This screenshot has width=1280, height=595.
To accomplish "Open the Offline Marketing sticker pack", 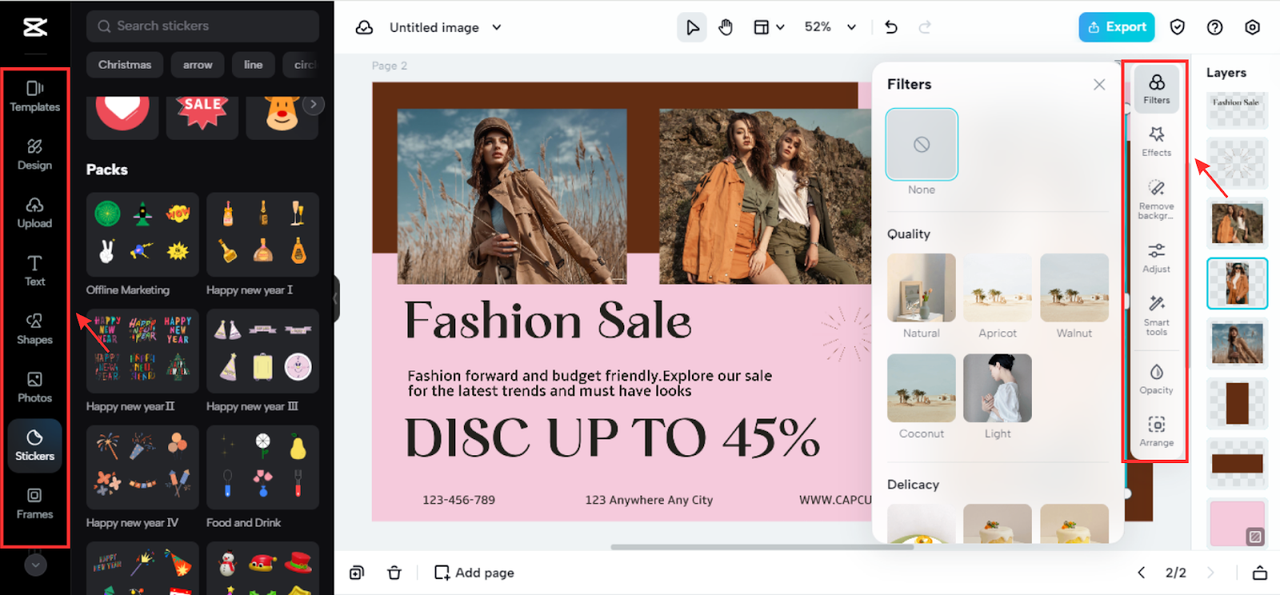I will coord(143,235).
